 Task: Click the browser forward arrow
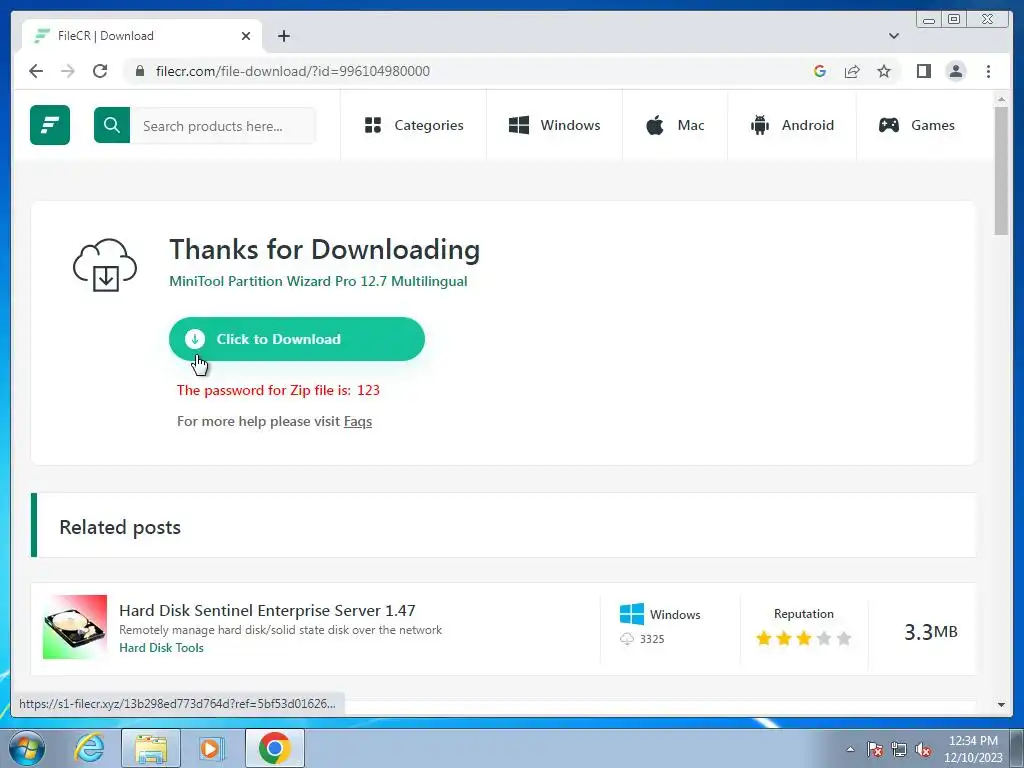(68, 71)
